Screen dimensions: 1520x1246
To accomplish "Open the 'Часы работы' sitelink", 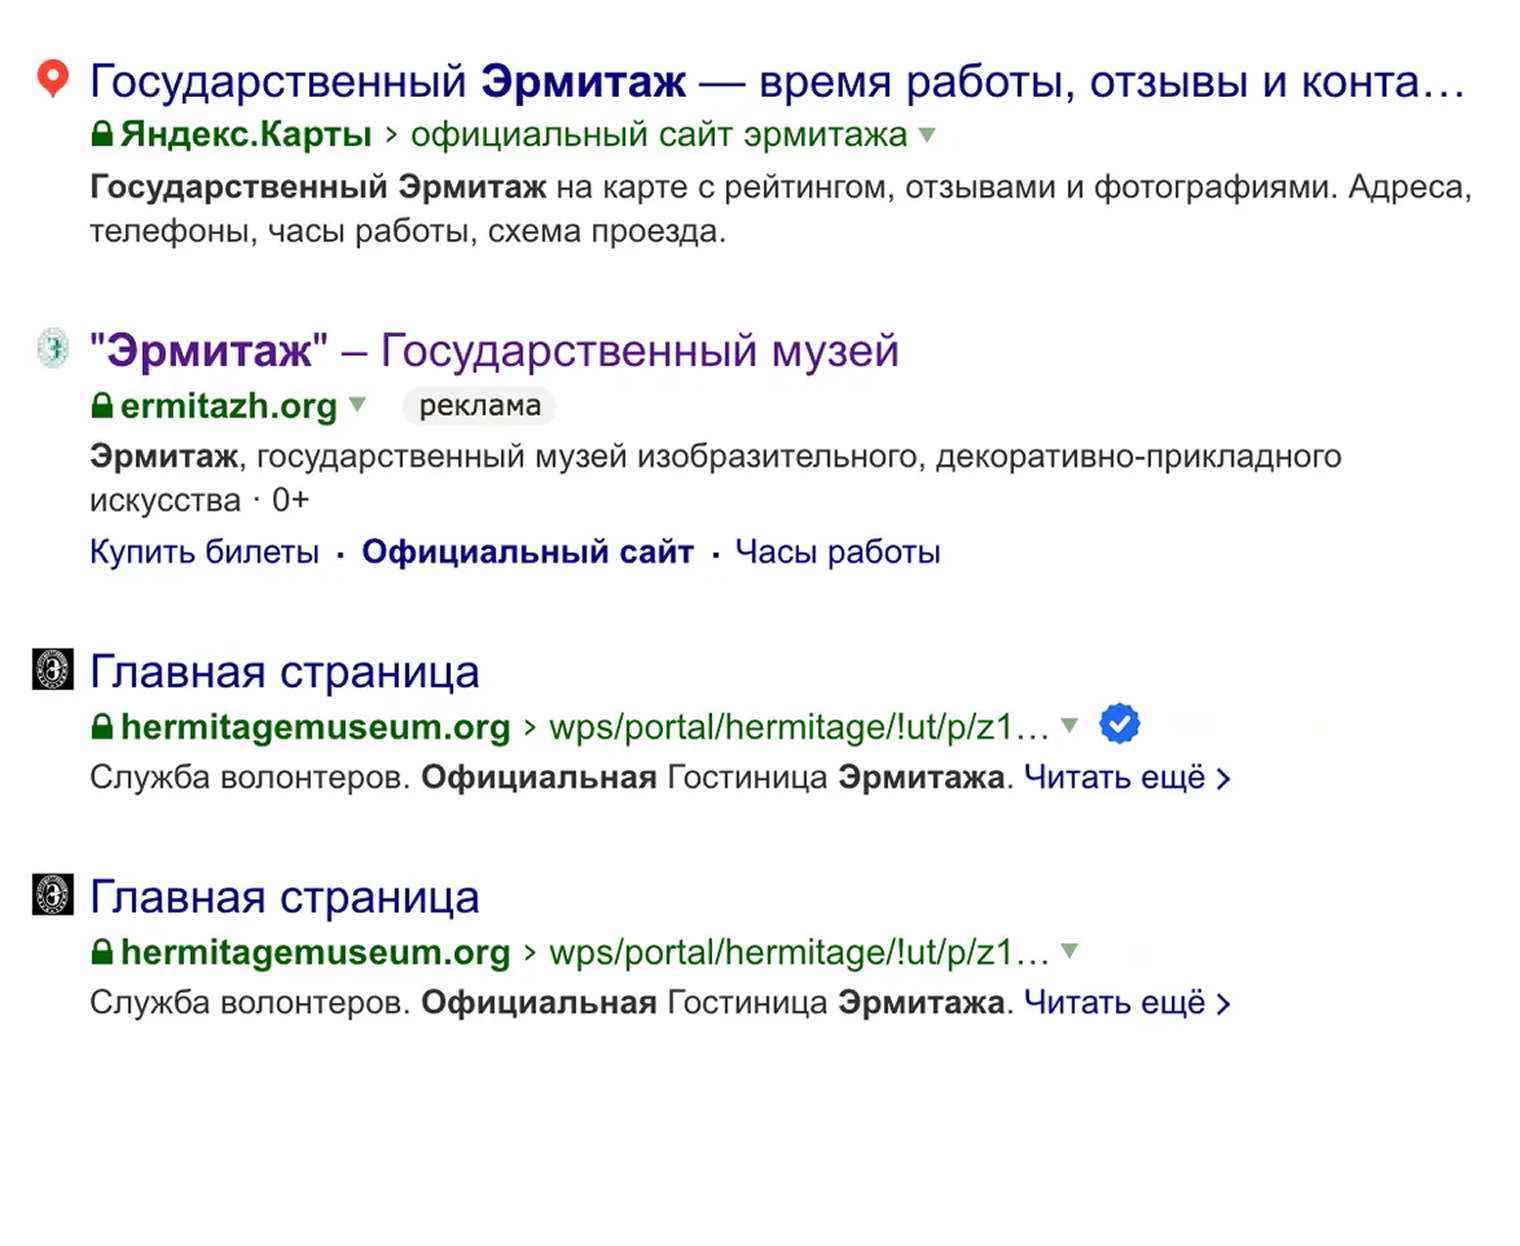I will [838, 552].
